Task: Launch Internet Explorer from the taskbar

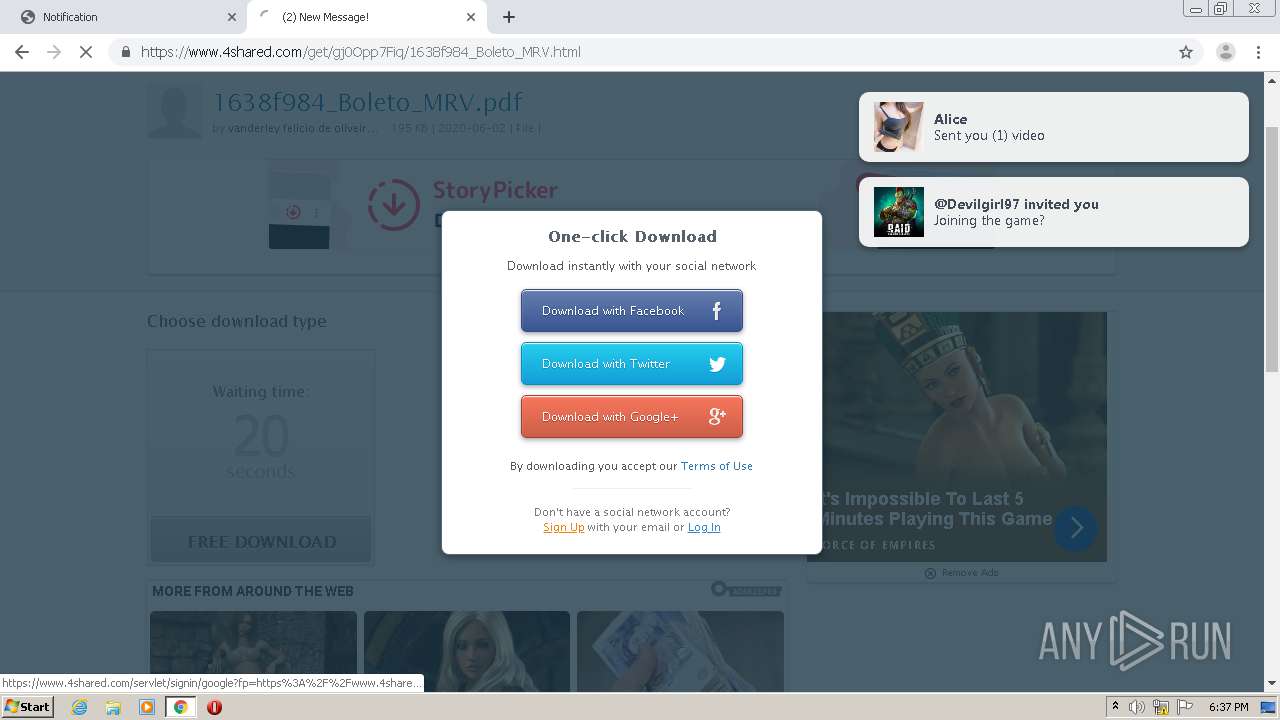Action: pos(79,707)
